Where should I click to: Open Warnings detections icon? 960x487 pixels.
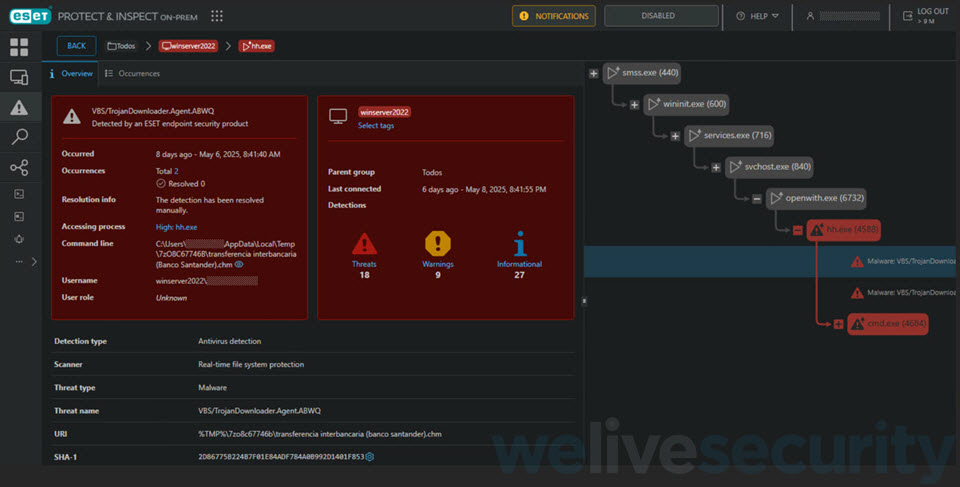pos(438,243)
